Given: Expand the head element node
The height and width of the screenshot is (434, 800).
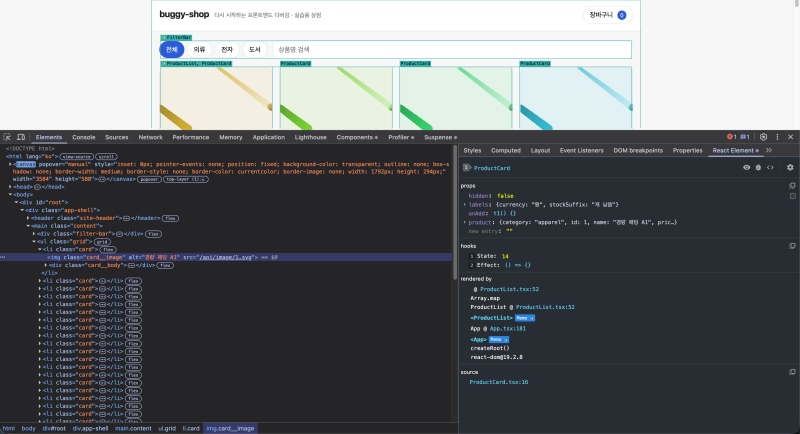Looking at the screenshot, I should click(x=10, y=187).
